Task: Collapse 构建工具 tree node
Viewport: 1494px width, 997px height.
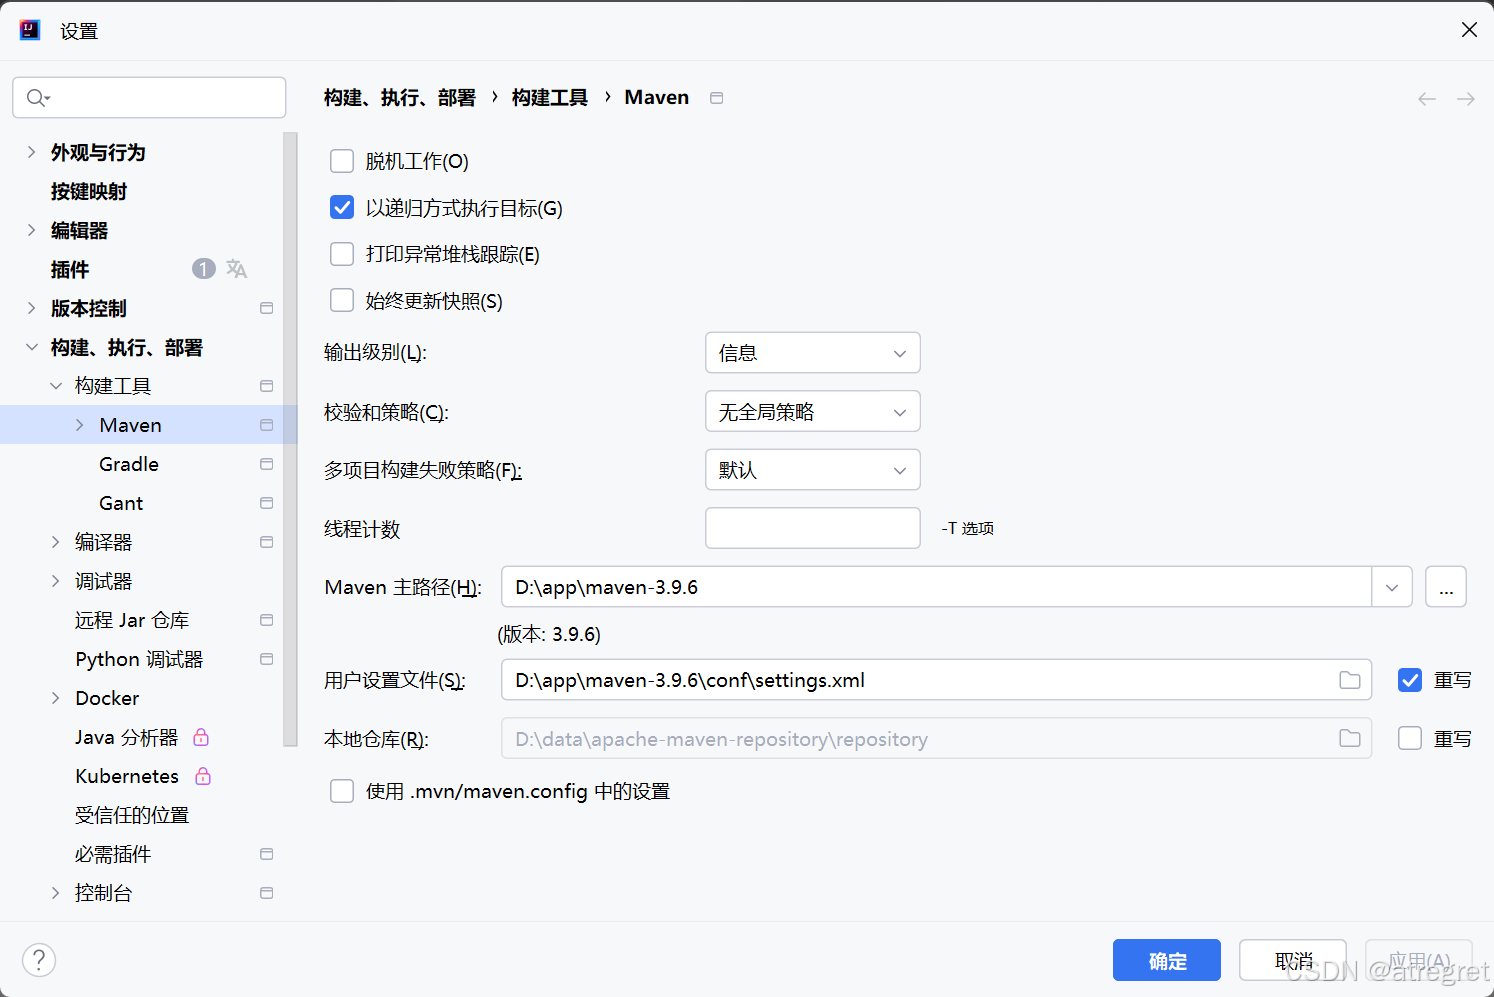Action: (x=56, y=386)
